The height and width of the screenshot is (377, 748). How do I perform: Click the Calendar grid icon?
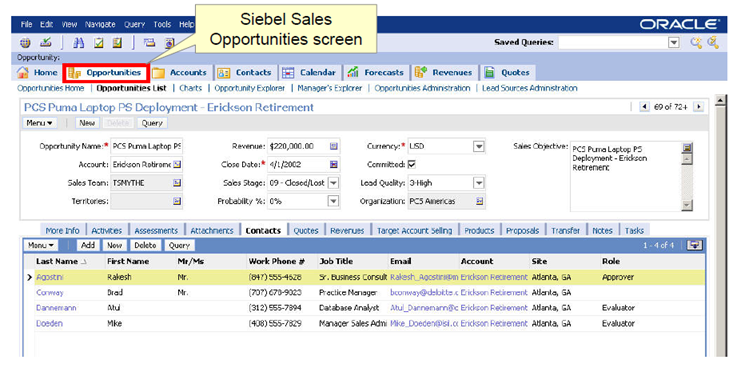click(288, 73)
